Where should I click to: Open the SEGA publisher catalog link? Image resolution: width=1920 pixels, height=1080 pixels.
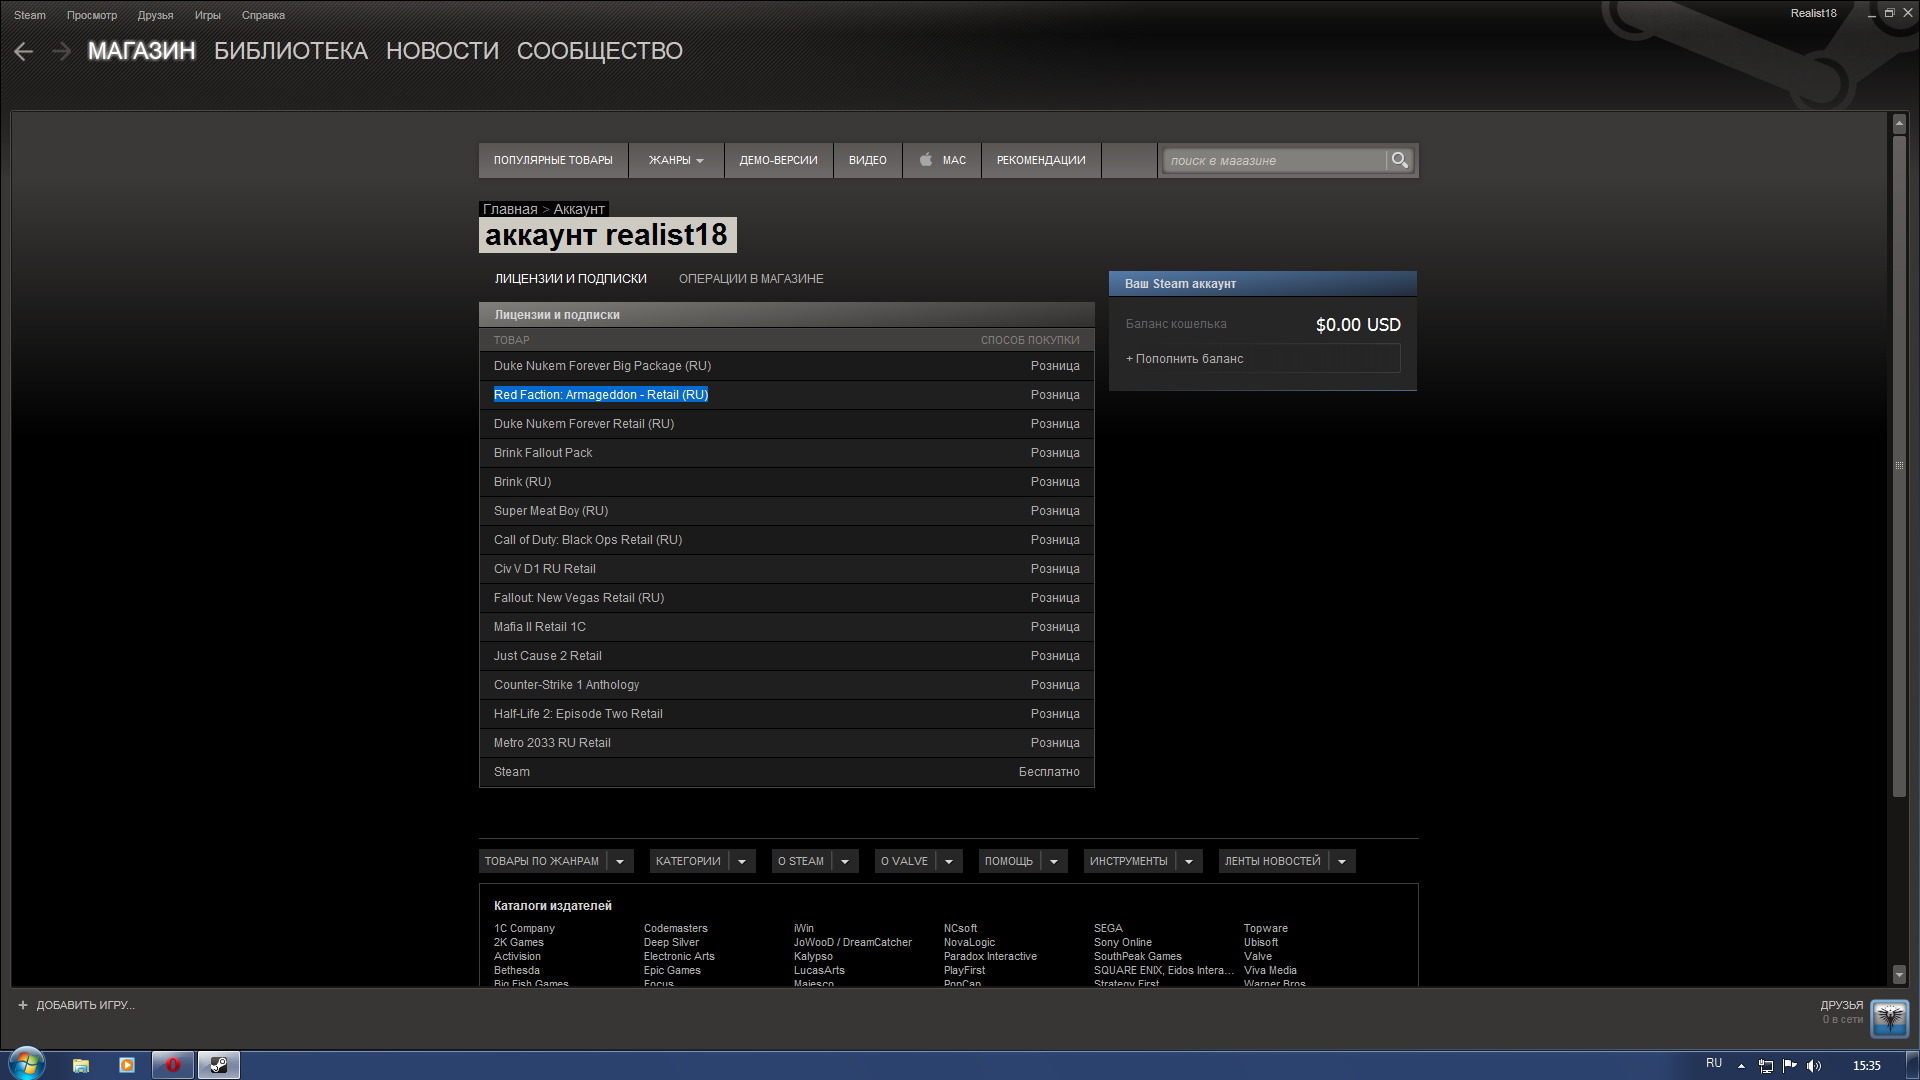1108,928
